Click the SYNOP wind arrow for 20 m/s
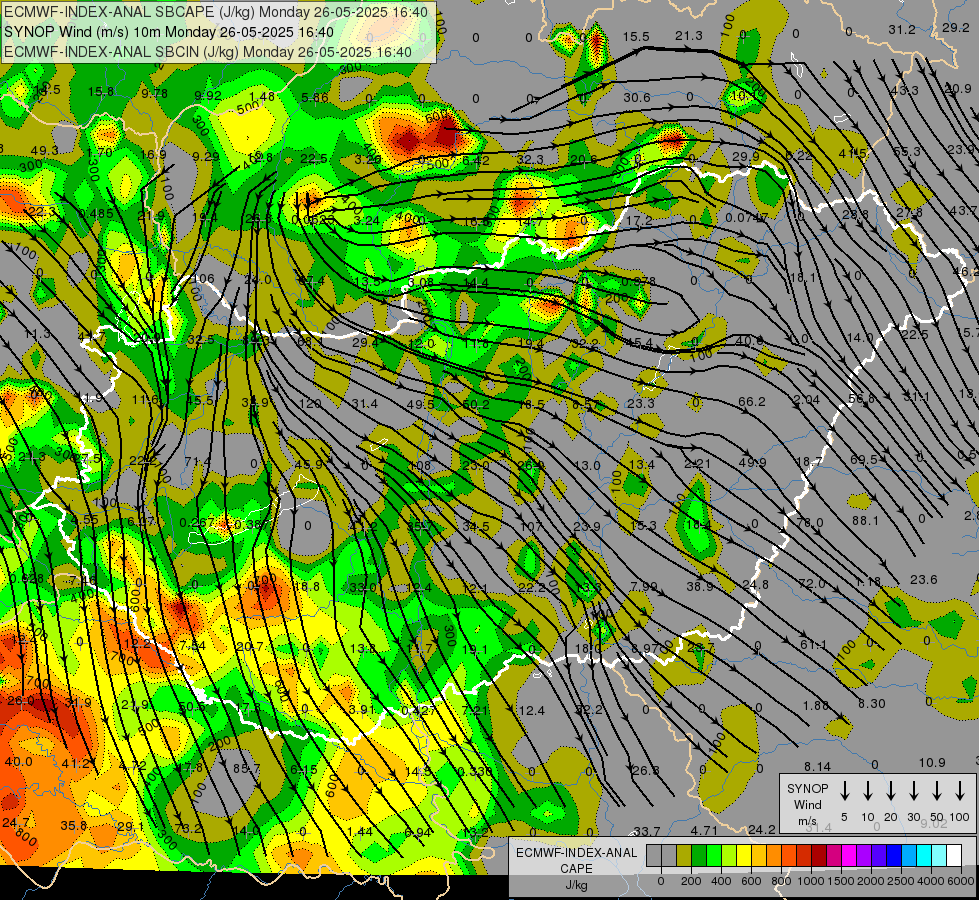The width and height of the screenshot is (979, 900). (890, 791)
